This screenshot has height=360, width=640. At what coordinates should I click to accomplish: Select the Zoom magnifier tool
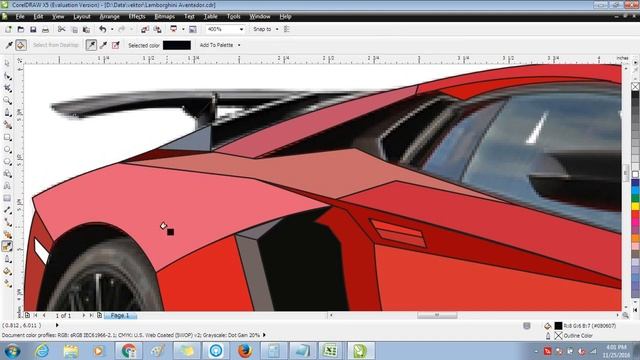[7, 100]
